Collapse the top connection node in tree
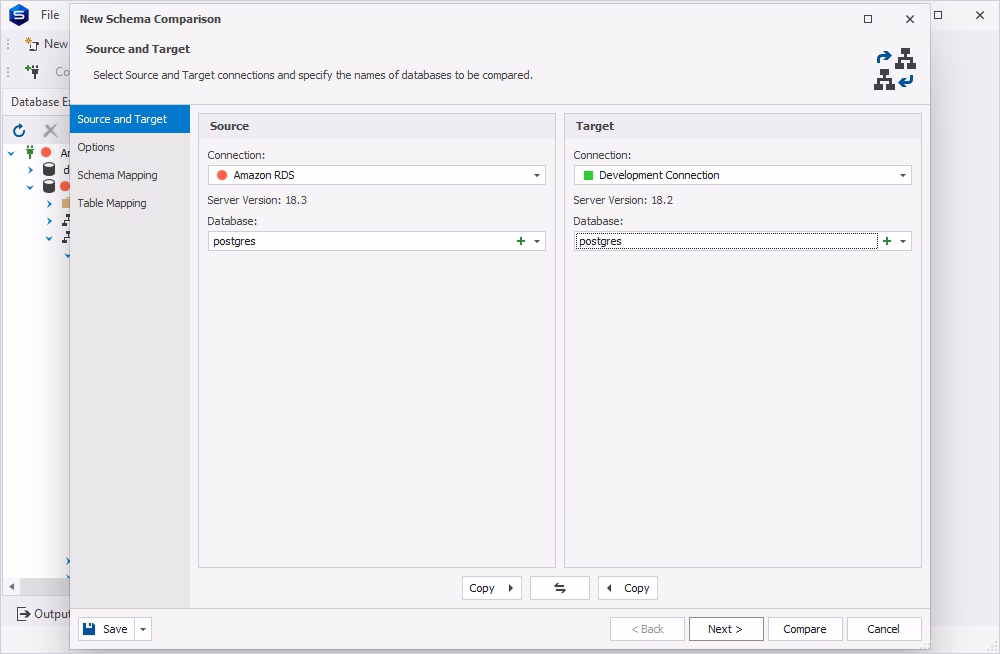The width and height of the screenshot is (1000, 654). pyautogui.click(x=11, y=153)
